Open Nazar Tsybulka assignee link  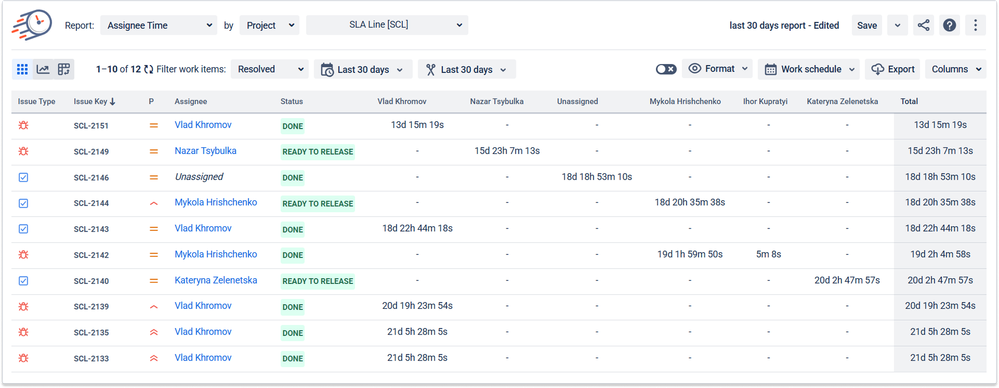click(206, 151)
